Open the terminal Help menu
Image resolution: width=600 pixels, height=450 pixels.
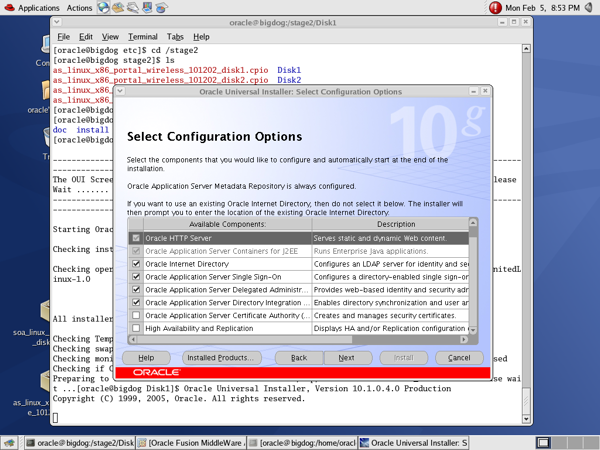201,37
